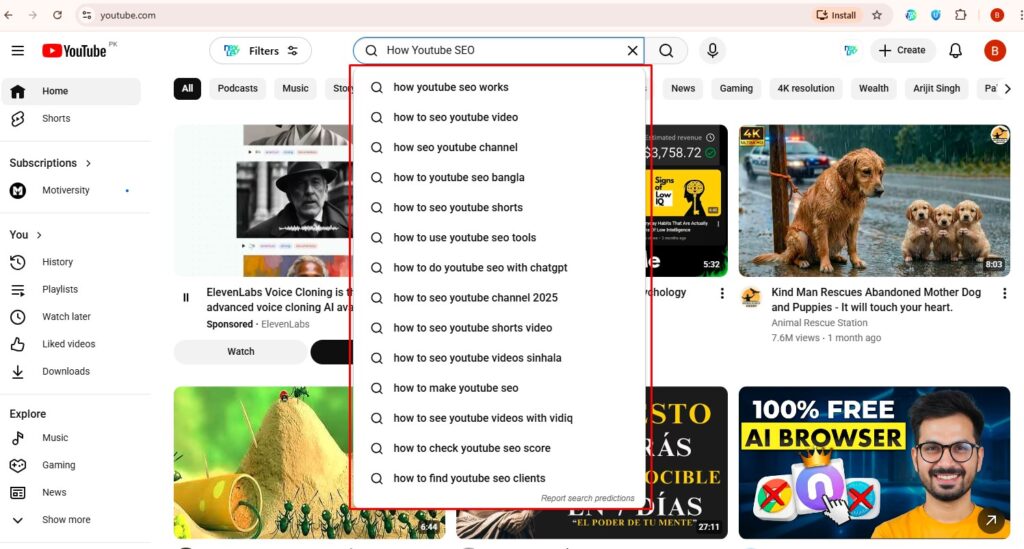The height and width of the screenshot is (549, 1024).
Task: Open the notifications bell
Action: click(x=955, y=50)
